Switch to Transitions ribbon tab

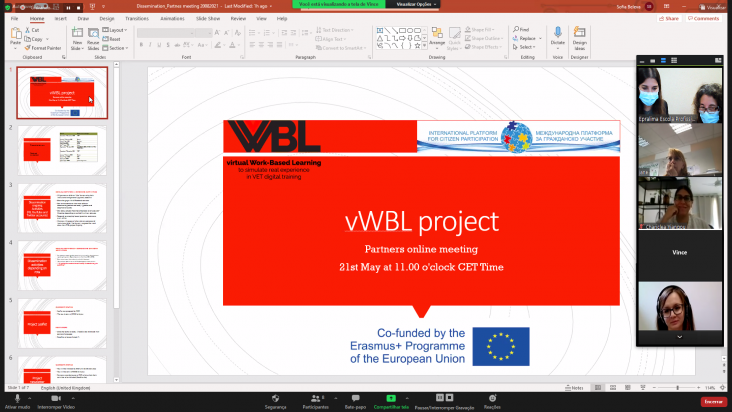137,19
